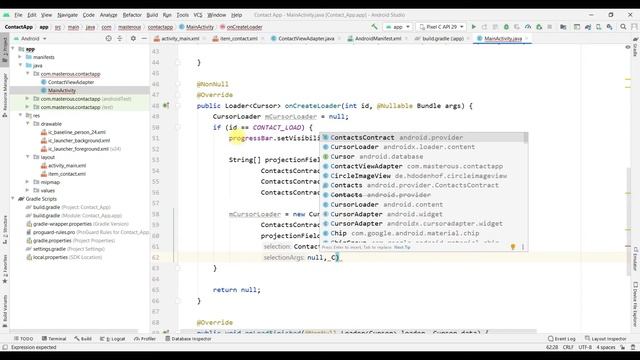Open the Build Variants side tab
Screen dimensions: 640x360
4,311
